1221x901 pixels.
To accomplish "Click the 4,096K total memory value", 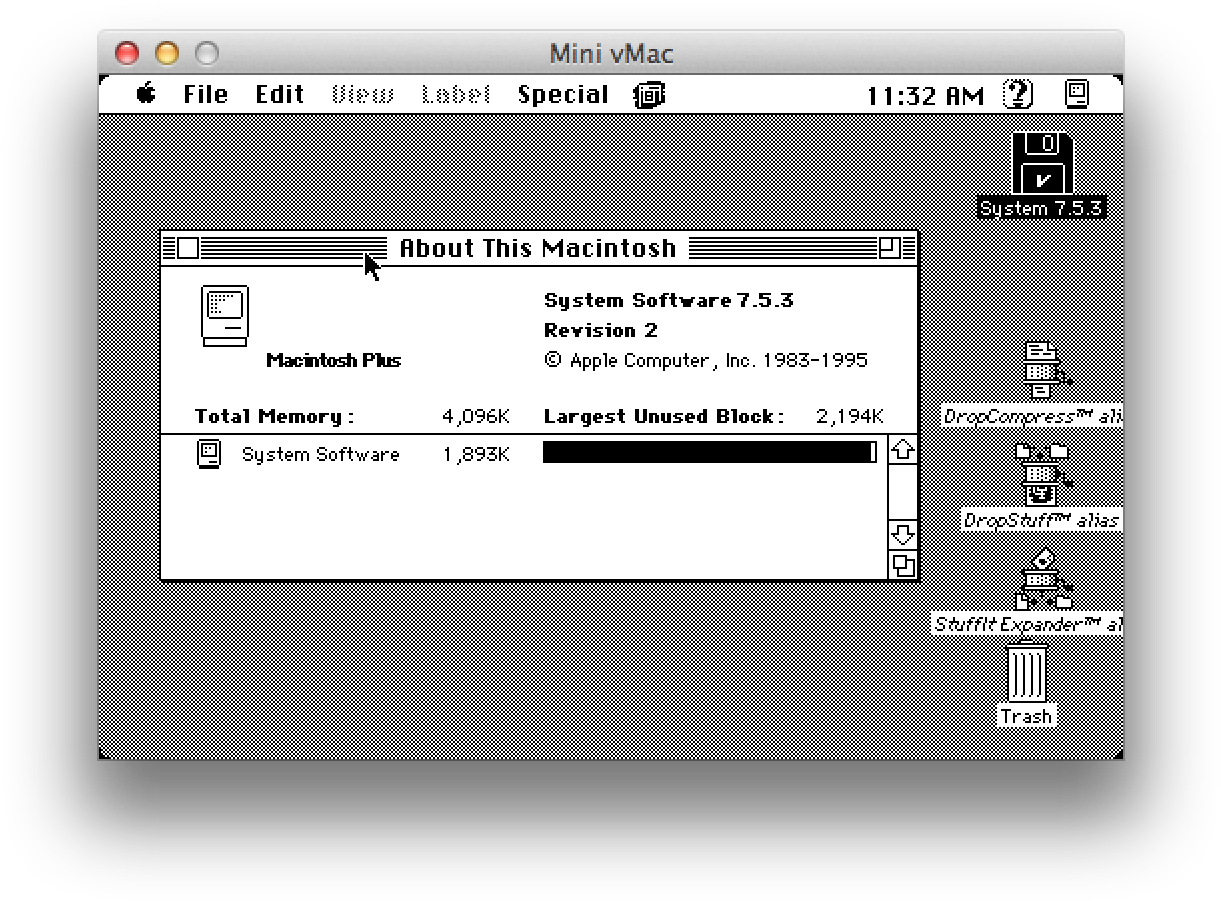I will coord(476,416).
